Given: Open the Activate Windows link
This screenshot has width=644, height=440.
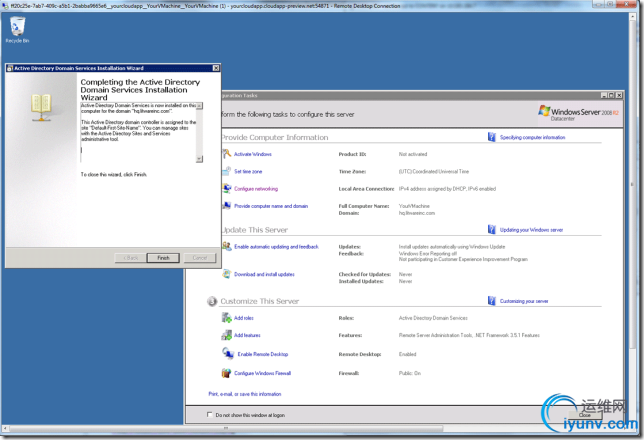Looking at the screenshot, I should click(253, 154).
